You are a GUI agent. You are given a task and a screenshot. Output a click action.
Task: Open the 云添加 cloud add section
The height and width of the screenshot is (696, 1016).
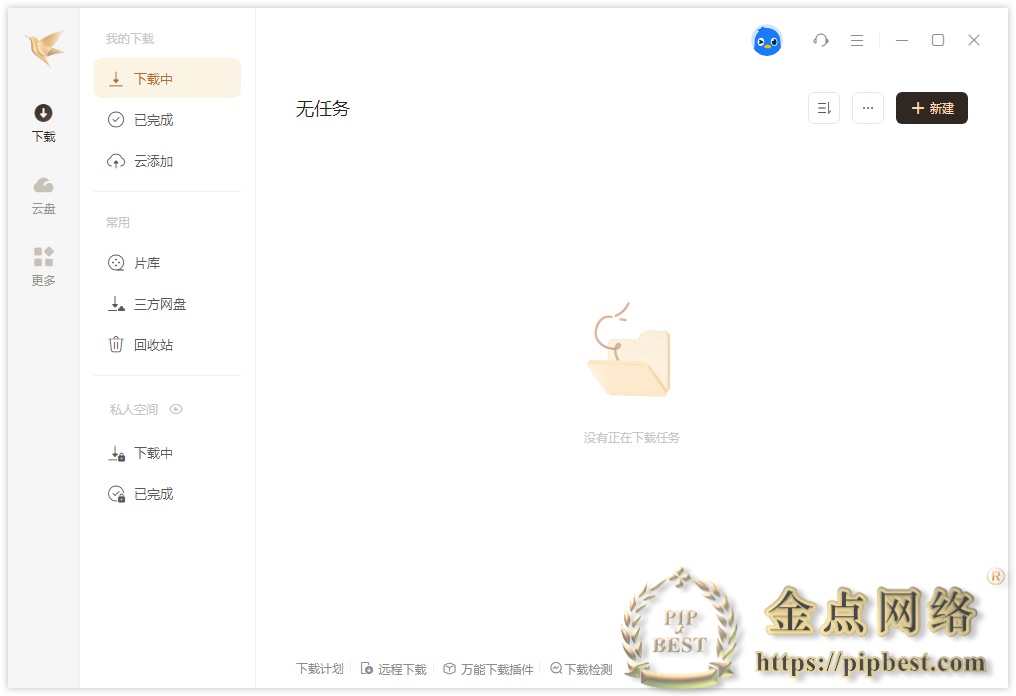(152, 160)
